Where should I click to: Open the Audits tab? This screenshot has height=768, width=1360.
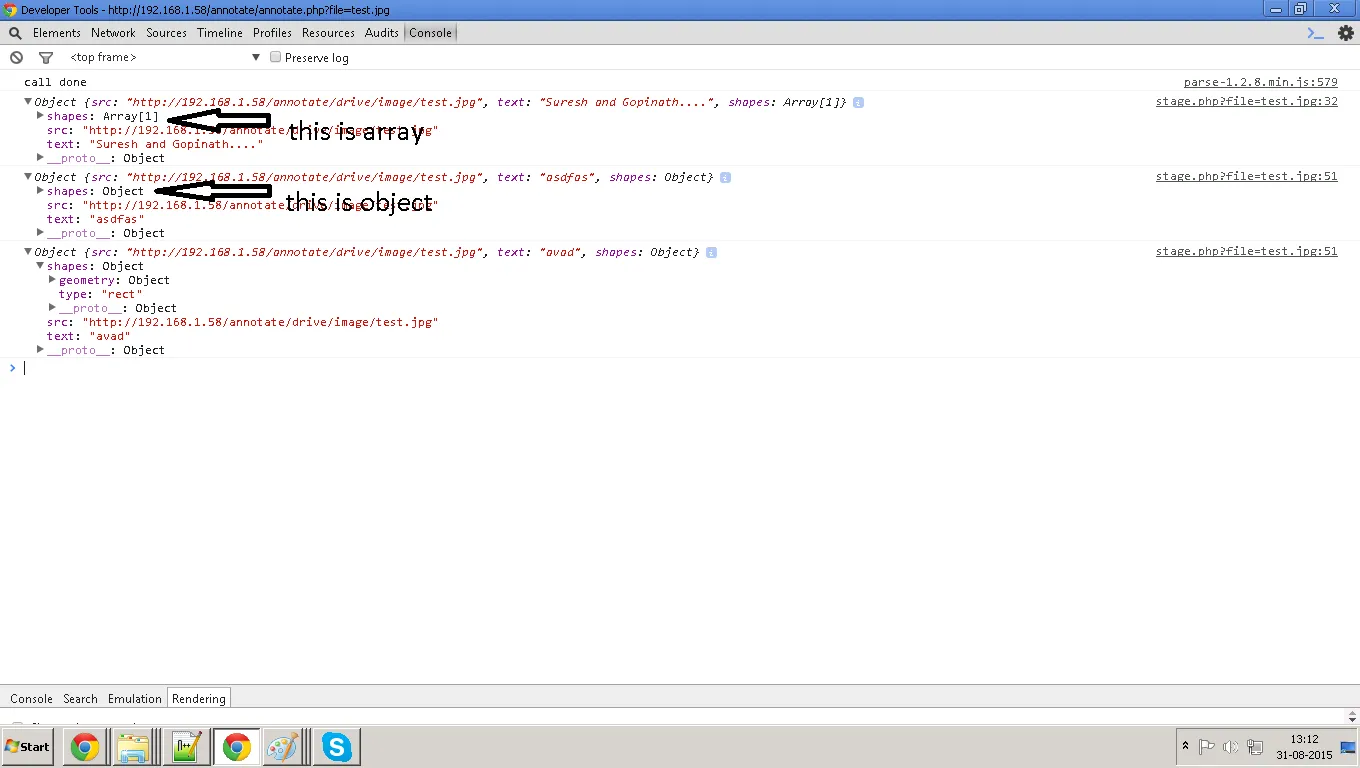click(x=382, y=33)
